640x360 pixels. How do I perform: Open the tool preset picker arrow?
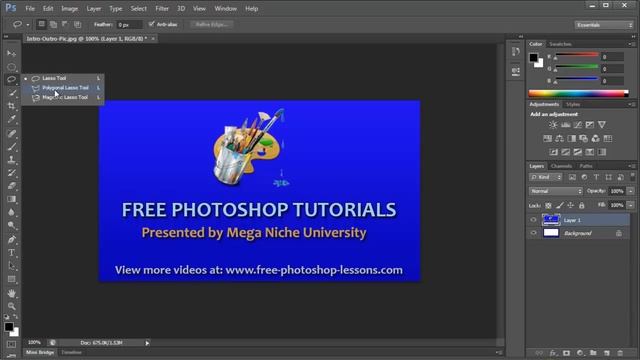coord(28,25)
